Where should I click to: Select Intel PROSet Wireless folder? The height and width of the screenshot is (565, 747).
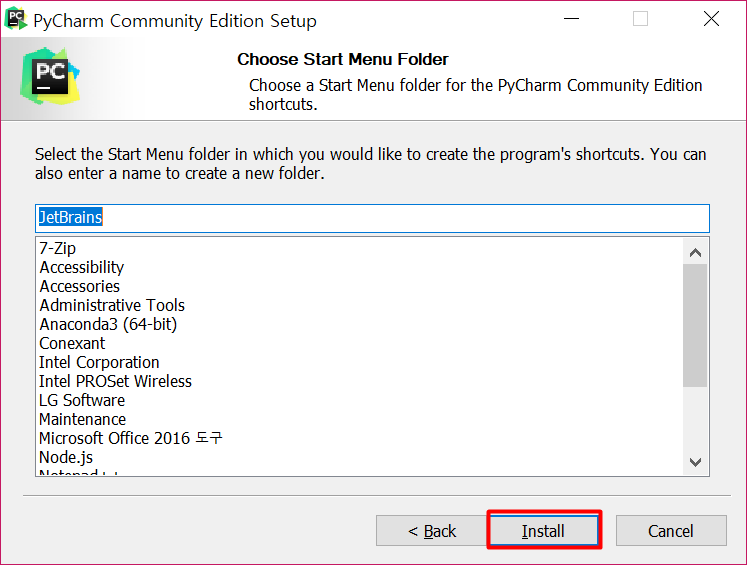115,381
